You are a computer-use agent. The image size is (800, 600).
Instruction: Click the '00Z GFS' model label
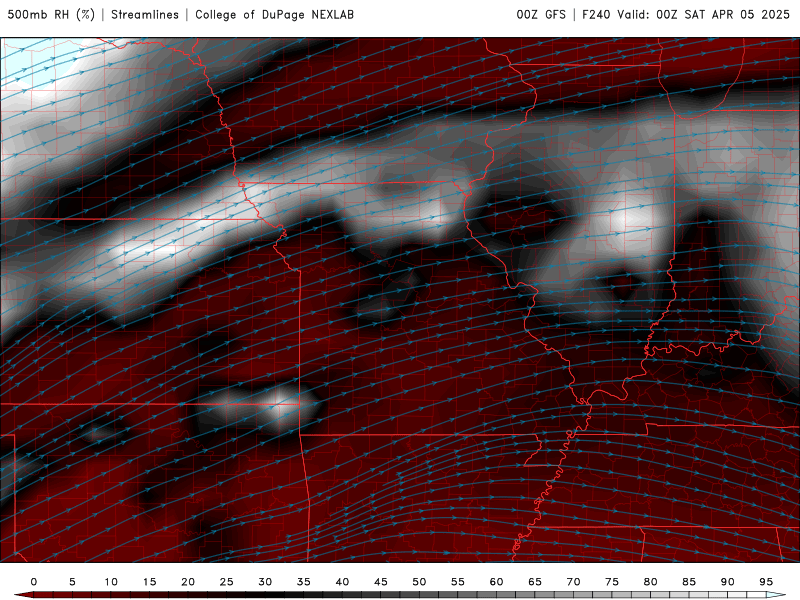(541, 14)
